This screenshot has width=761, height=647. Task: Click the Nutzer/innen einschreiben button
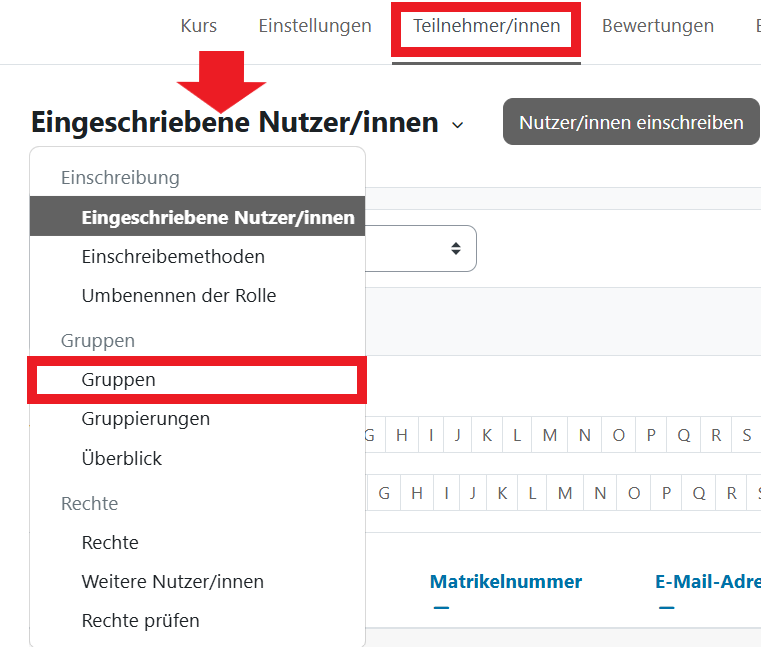pos(631,122)
